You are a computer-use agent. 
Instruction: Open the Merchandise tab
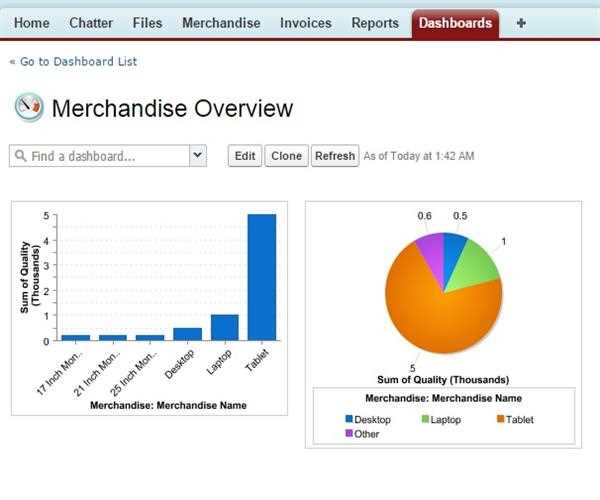[x=221, y=23]
